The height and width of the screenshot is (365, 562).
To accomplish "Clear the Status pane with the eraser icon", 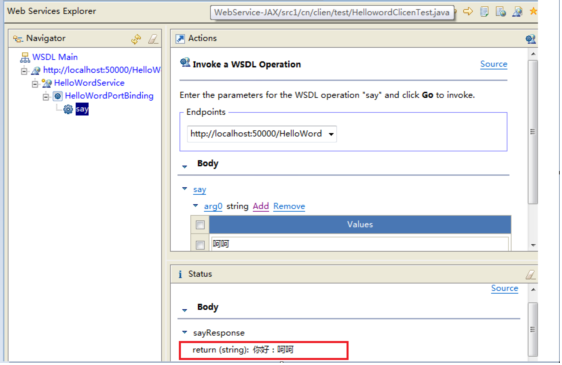I will click(530, 275).
